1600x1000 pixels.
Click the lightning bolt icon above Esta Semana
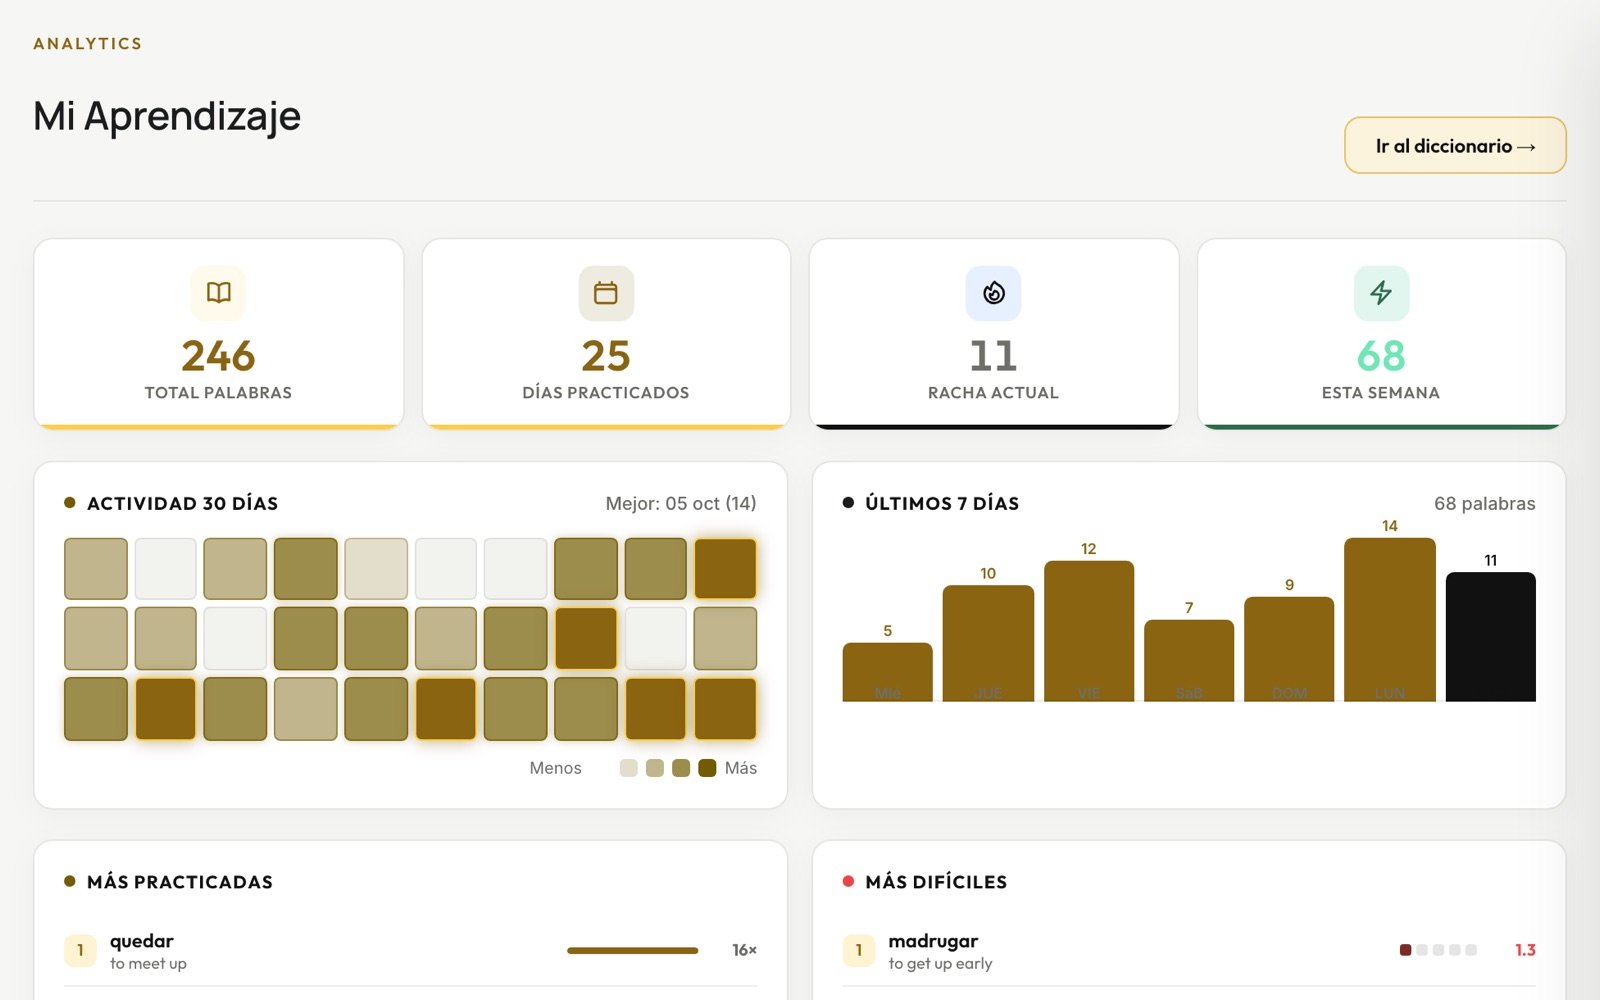coord(1381,293)
